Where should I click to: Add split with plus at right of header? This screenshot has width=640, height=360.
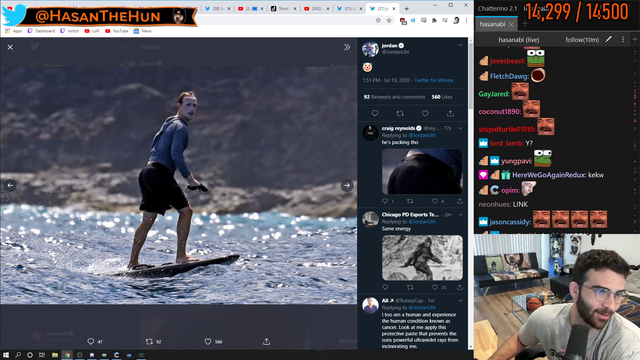[635, 40]
